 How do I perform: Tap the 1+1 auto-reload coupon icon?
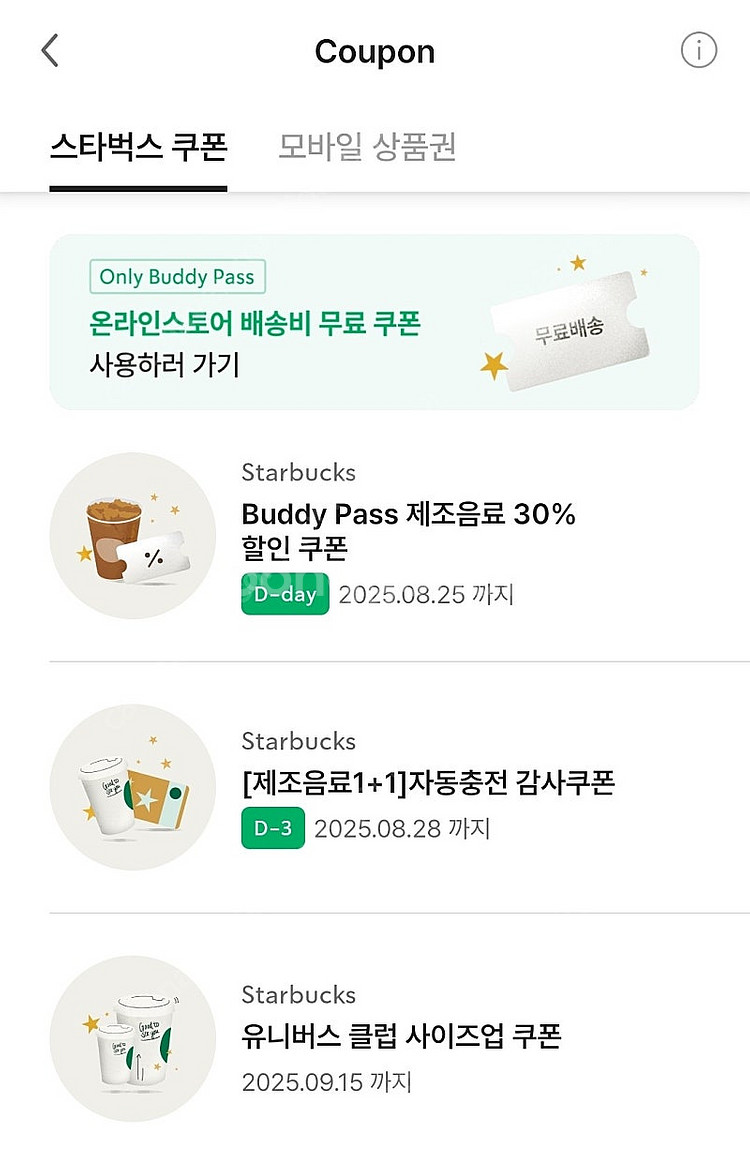[x=132, y=787]
